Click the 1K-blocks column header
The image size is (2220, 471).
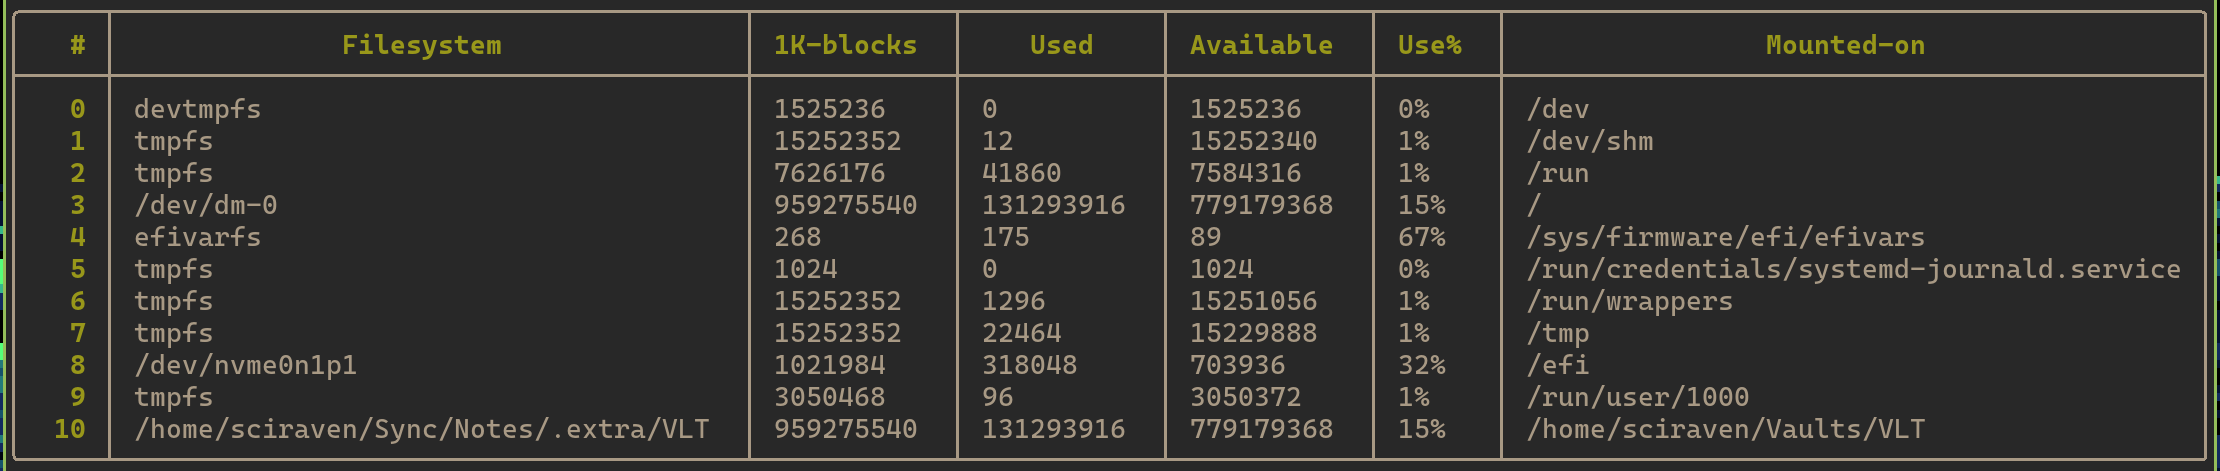845,45
